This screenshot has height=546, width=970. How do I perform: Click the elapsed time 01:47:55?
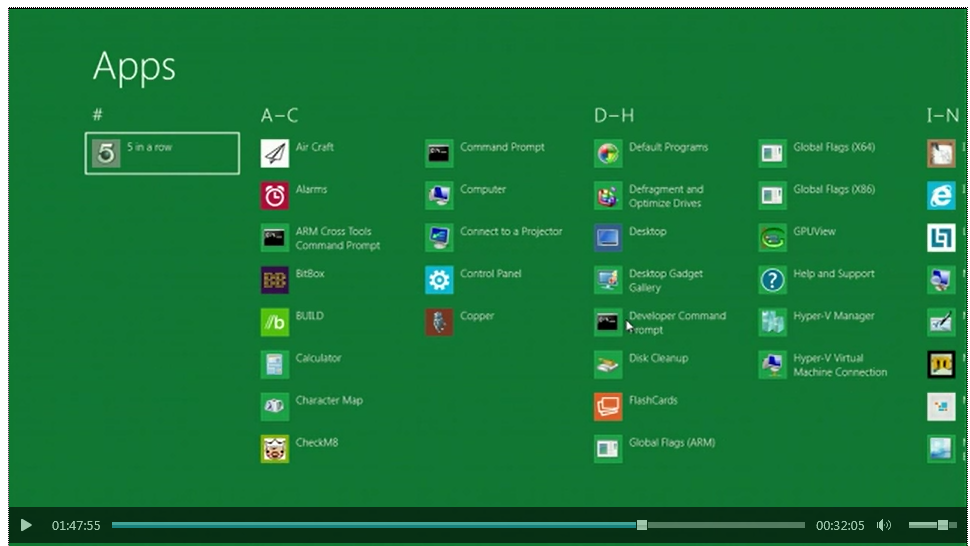(76, 526)
